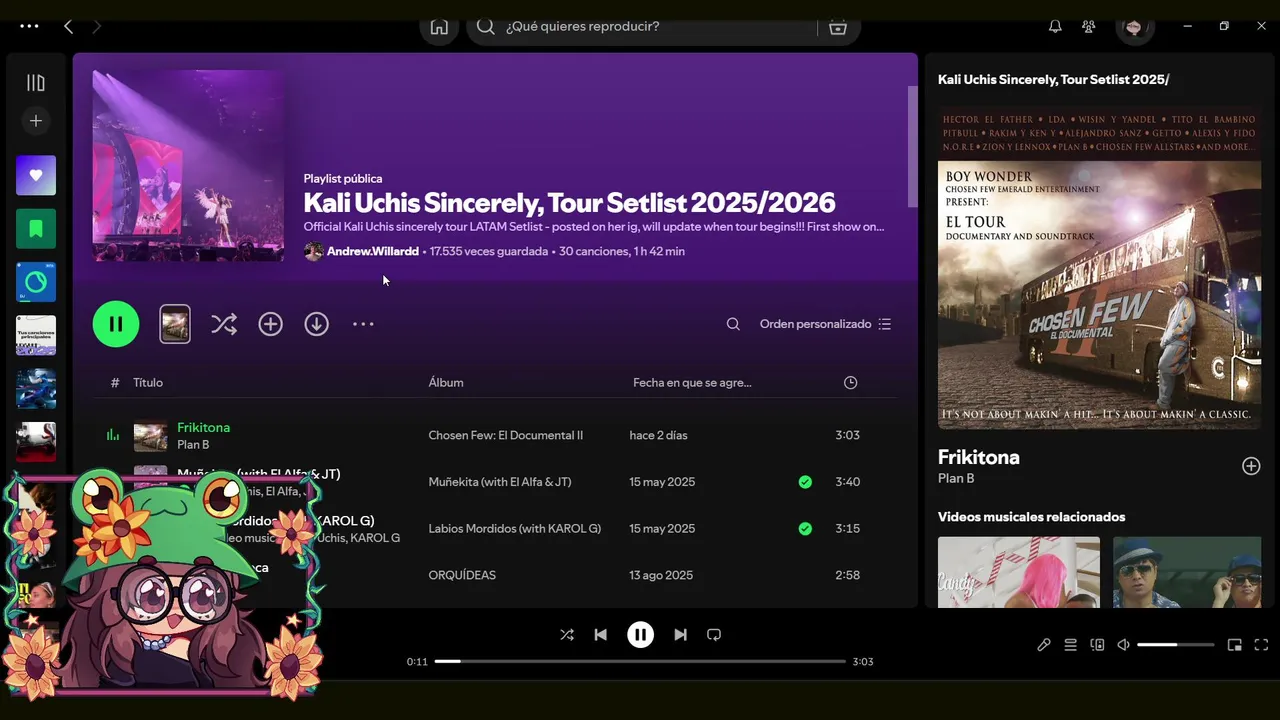Sort by the duration clock header

(x=850, y=382)
